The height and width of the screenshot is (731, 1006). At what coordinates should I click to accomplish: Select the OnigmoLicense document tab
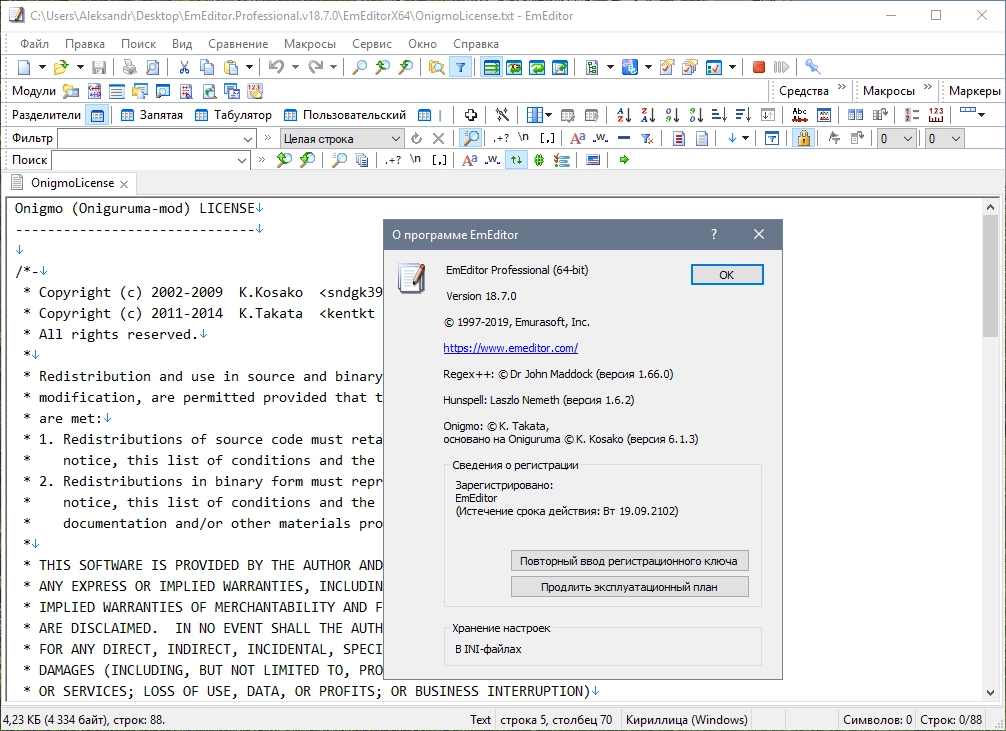pos(72,183)
